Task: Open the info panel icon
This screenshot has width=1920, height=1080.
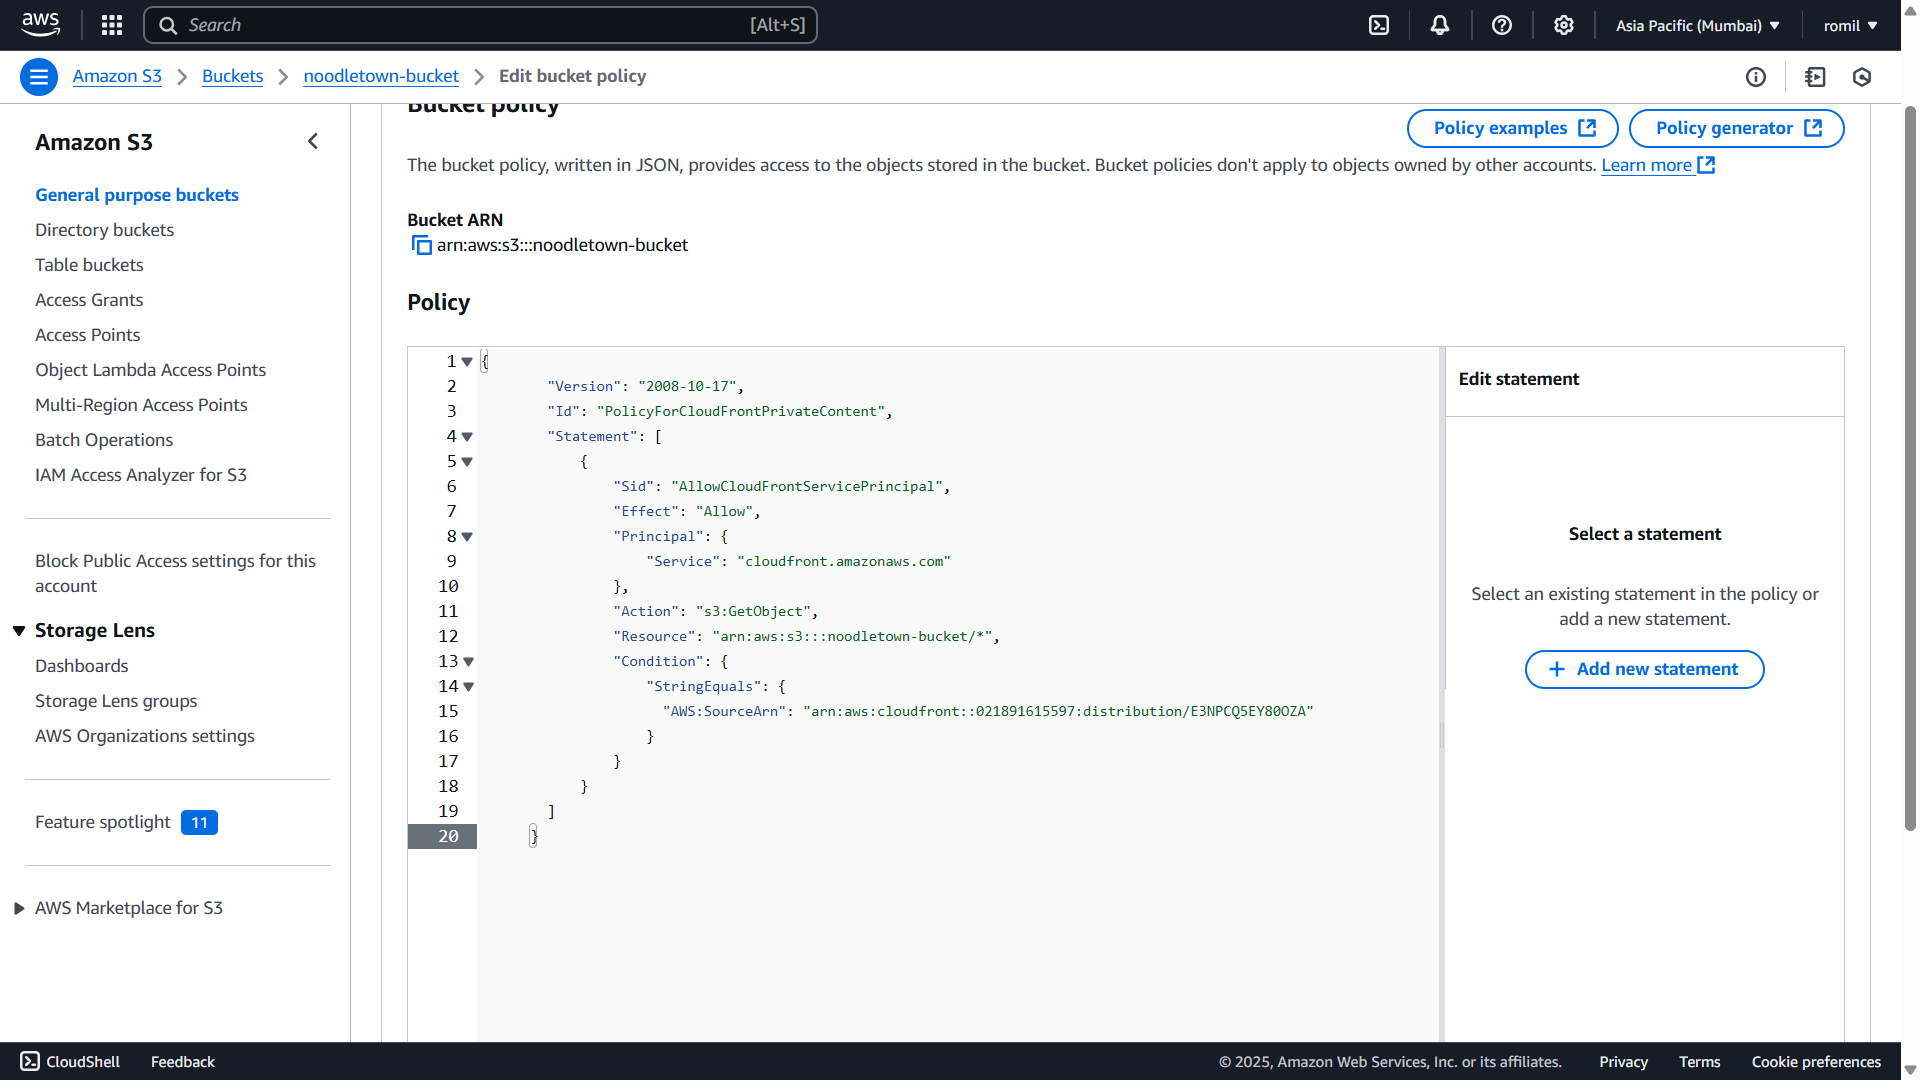Action: (x=1756, y=77)
